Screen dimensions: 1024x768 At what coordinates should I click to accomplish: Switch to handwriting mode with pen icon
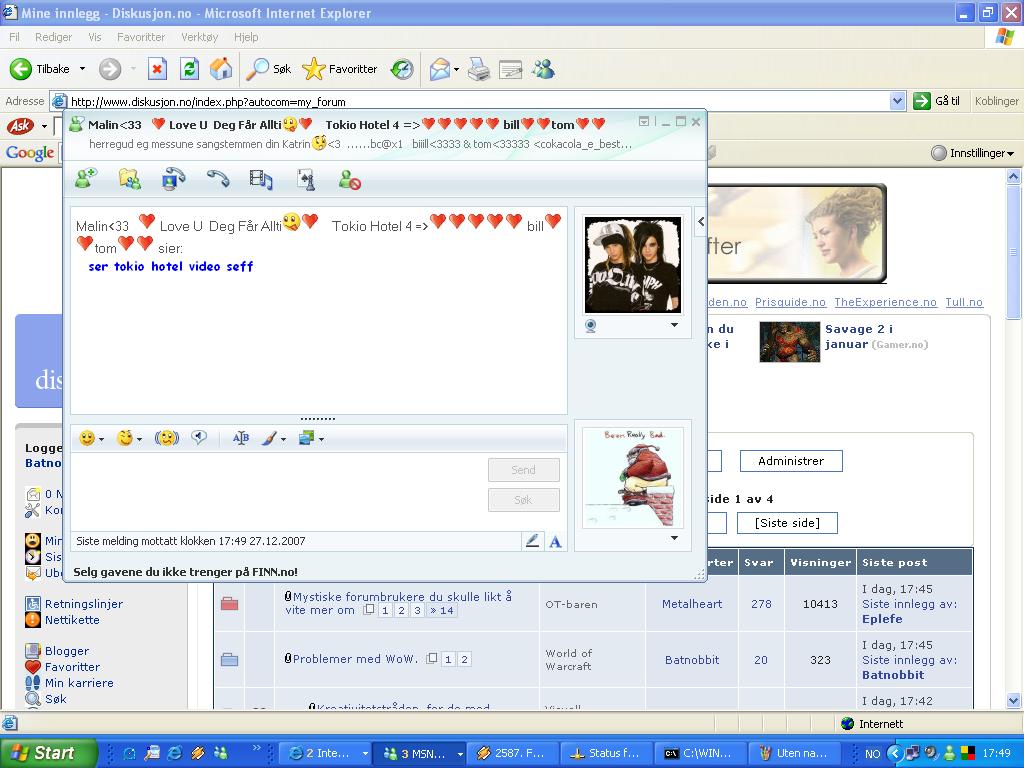(532, 541)
